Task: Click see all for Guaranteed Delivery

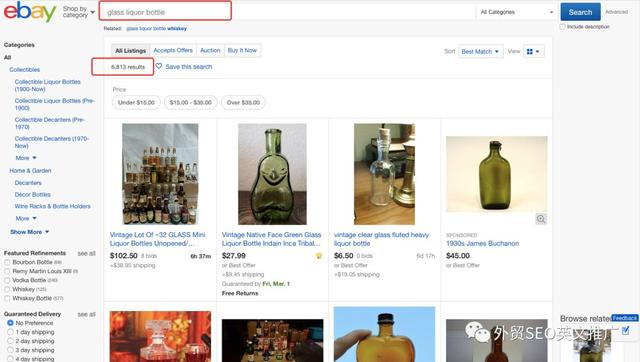Action: 86,314
